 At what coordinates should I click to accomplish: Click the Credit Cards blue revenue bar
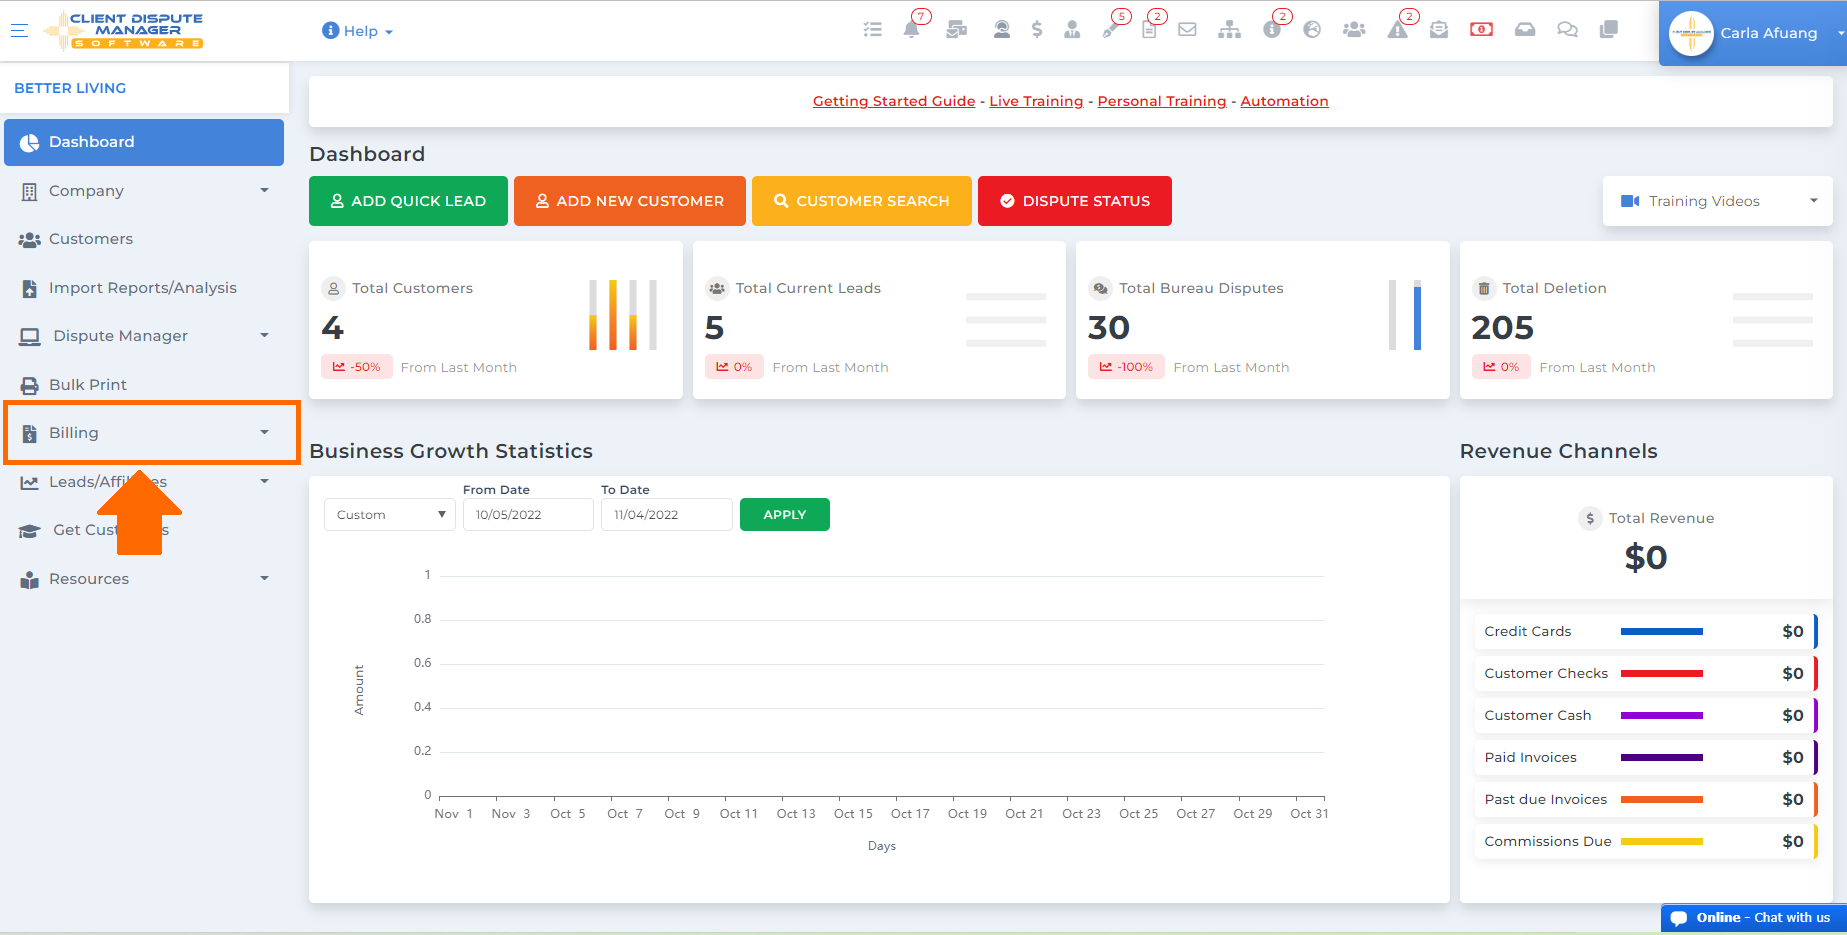pyautogui.click(x=1662, y=632)
